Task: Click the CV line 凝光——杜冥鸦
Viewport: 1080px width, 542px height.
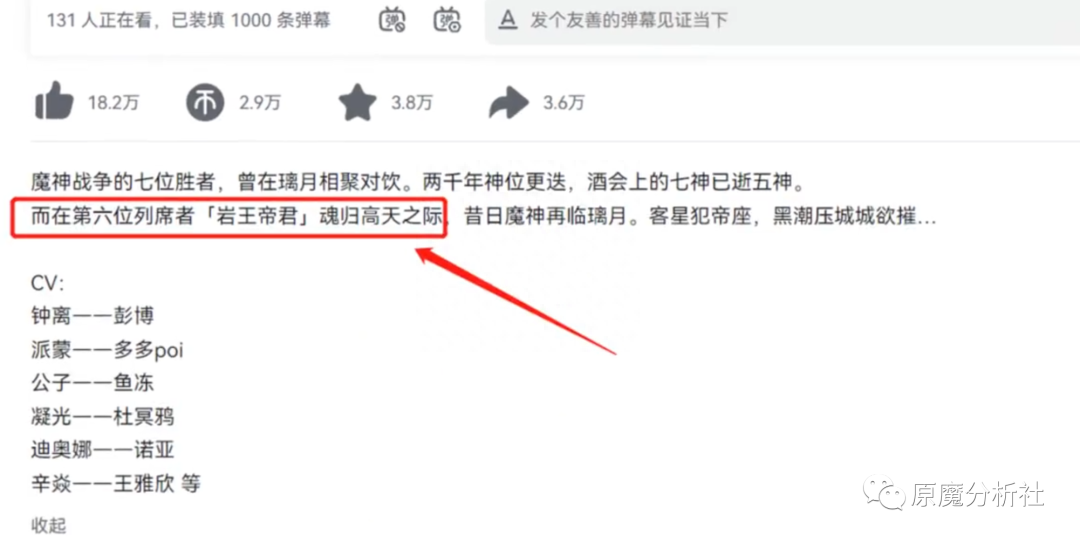Action: coord(103,416)
